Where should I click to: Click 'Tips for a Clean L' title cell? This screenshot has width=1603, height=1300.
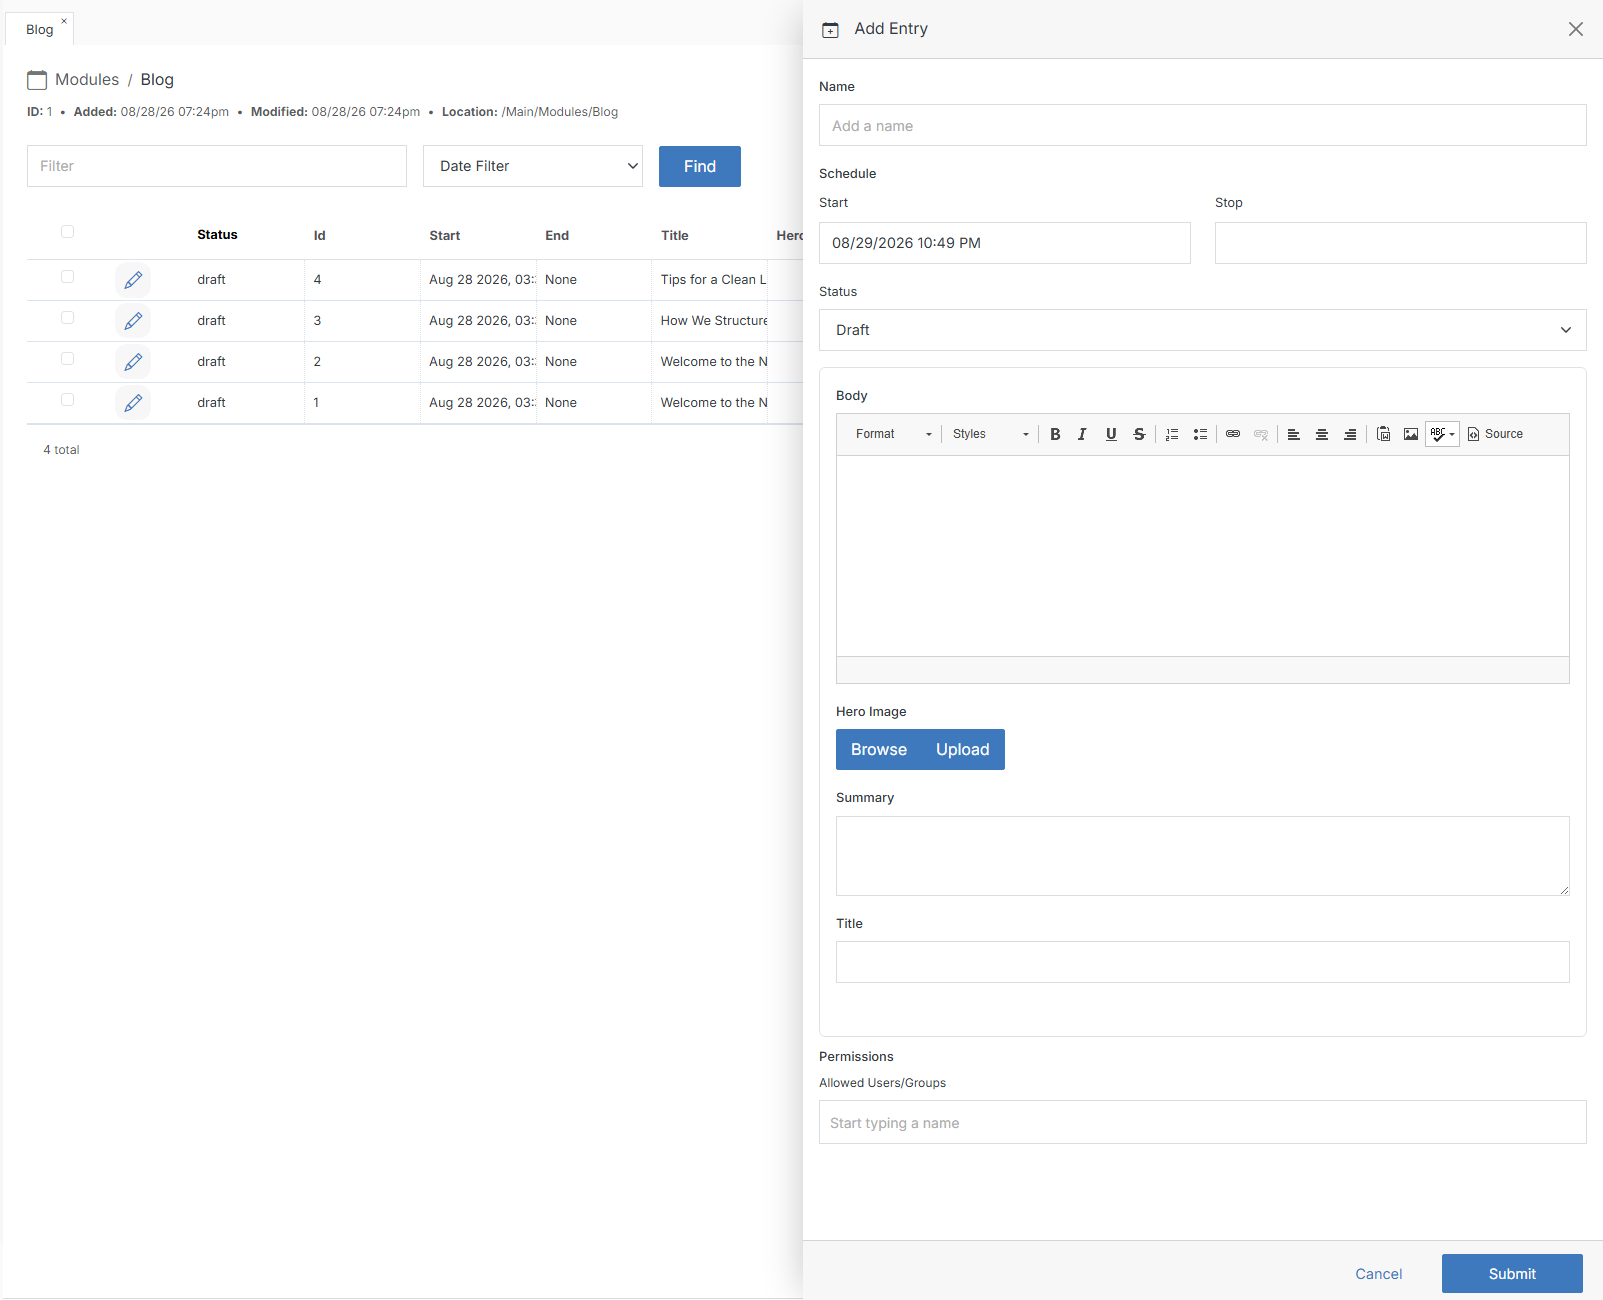coord(713,280)
